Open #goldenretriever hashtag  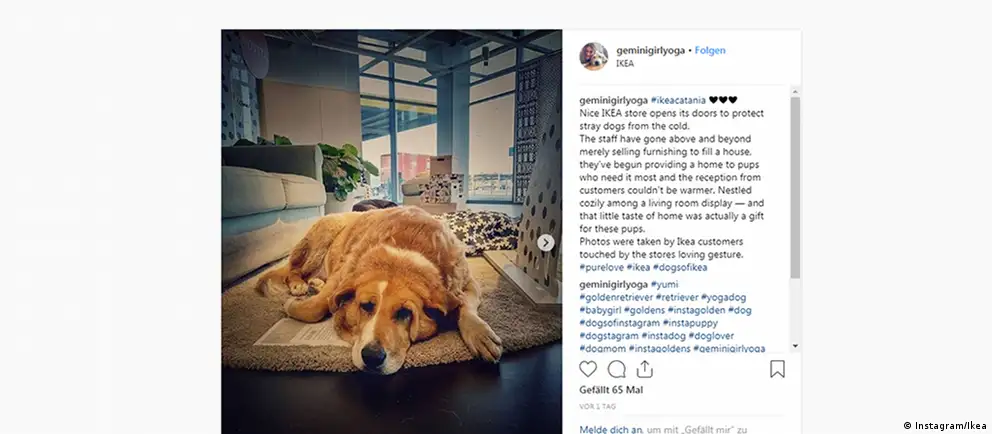(x=616, y=297)
